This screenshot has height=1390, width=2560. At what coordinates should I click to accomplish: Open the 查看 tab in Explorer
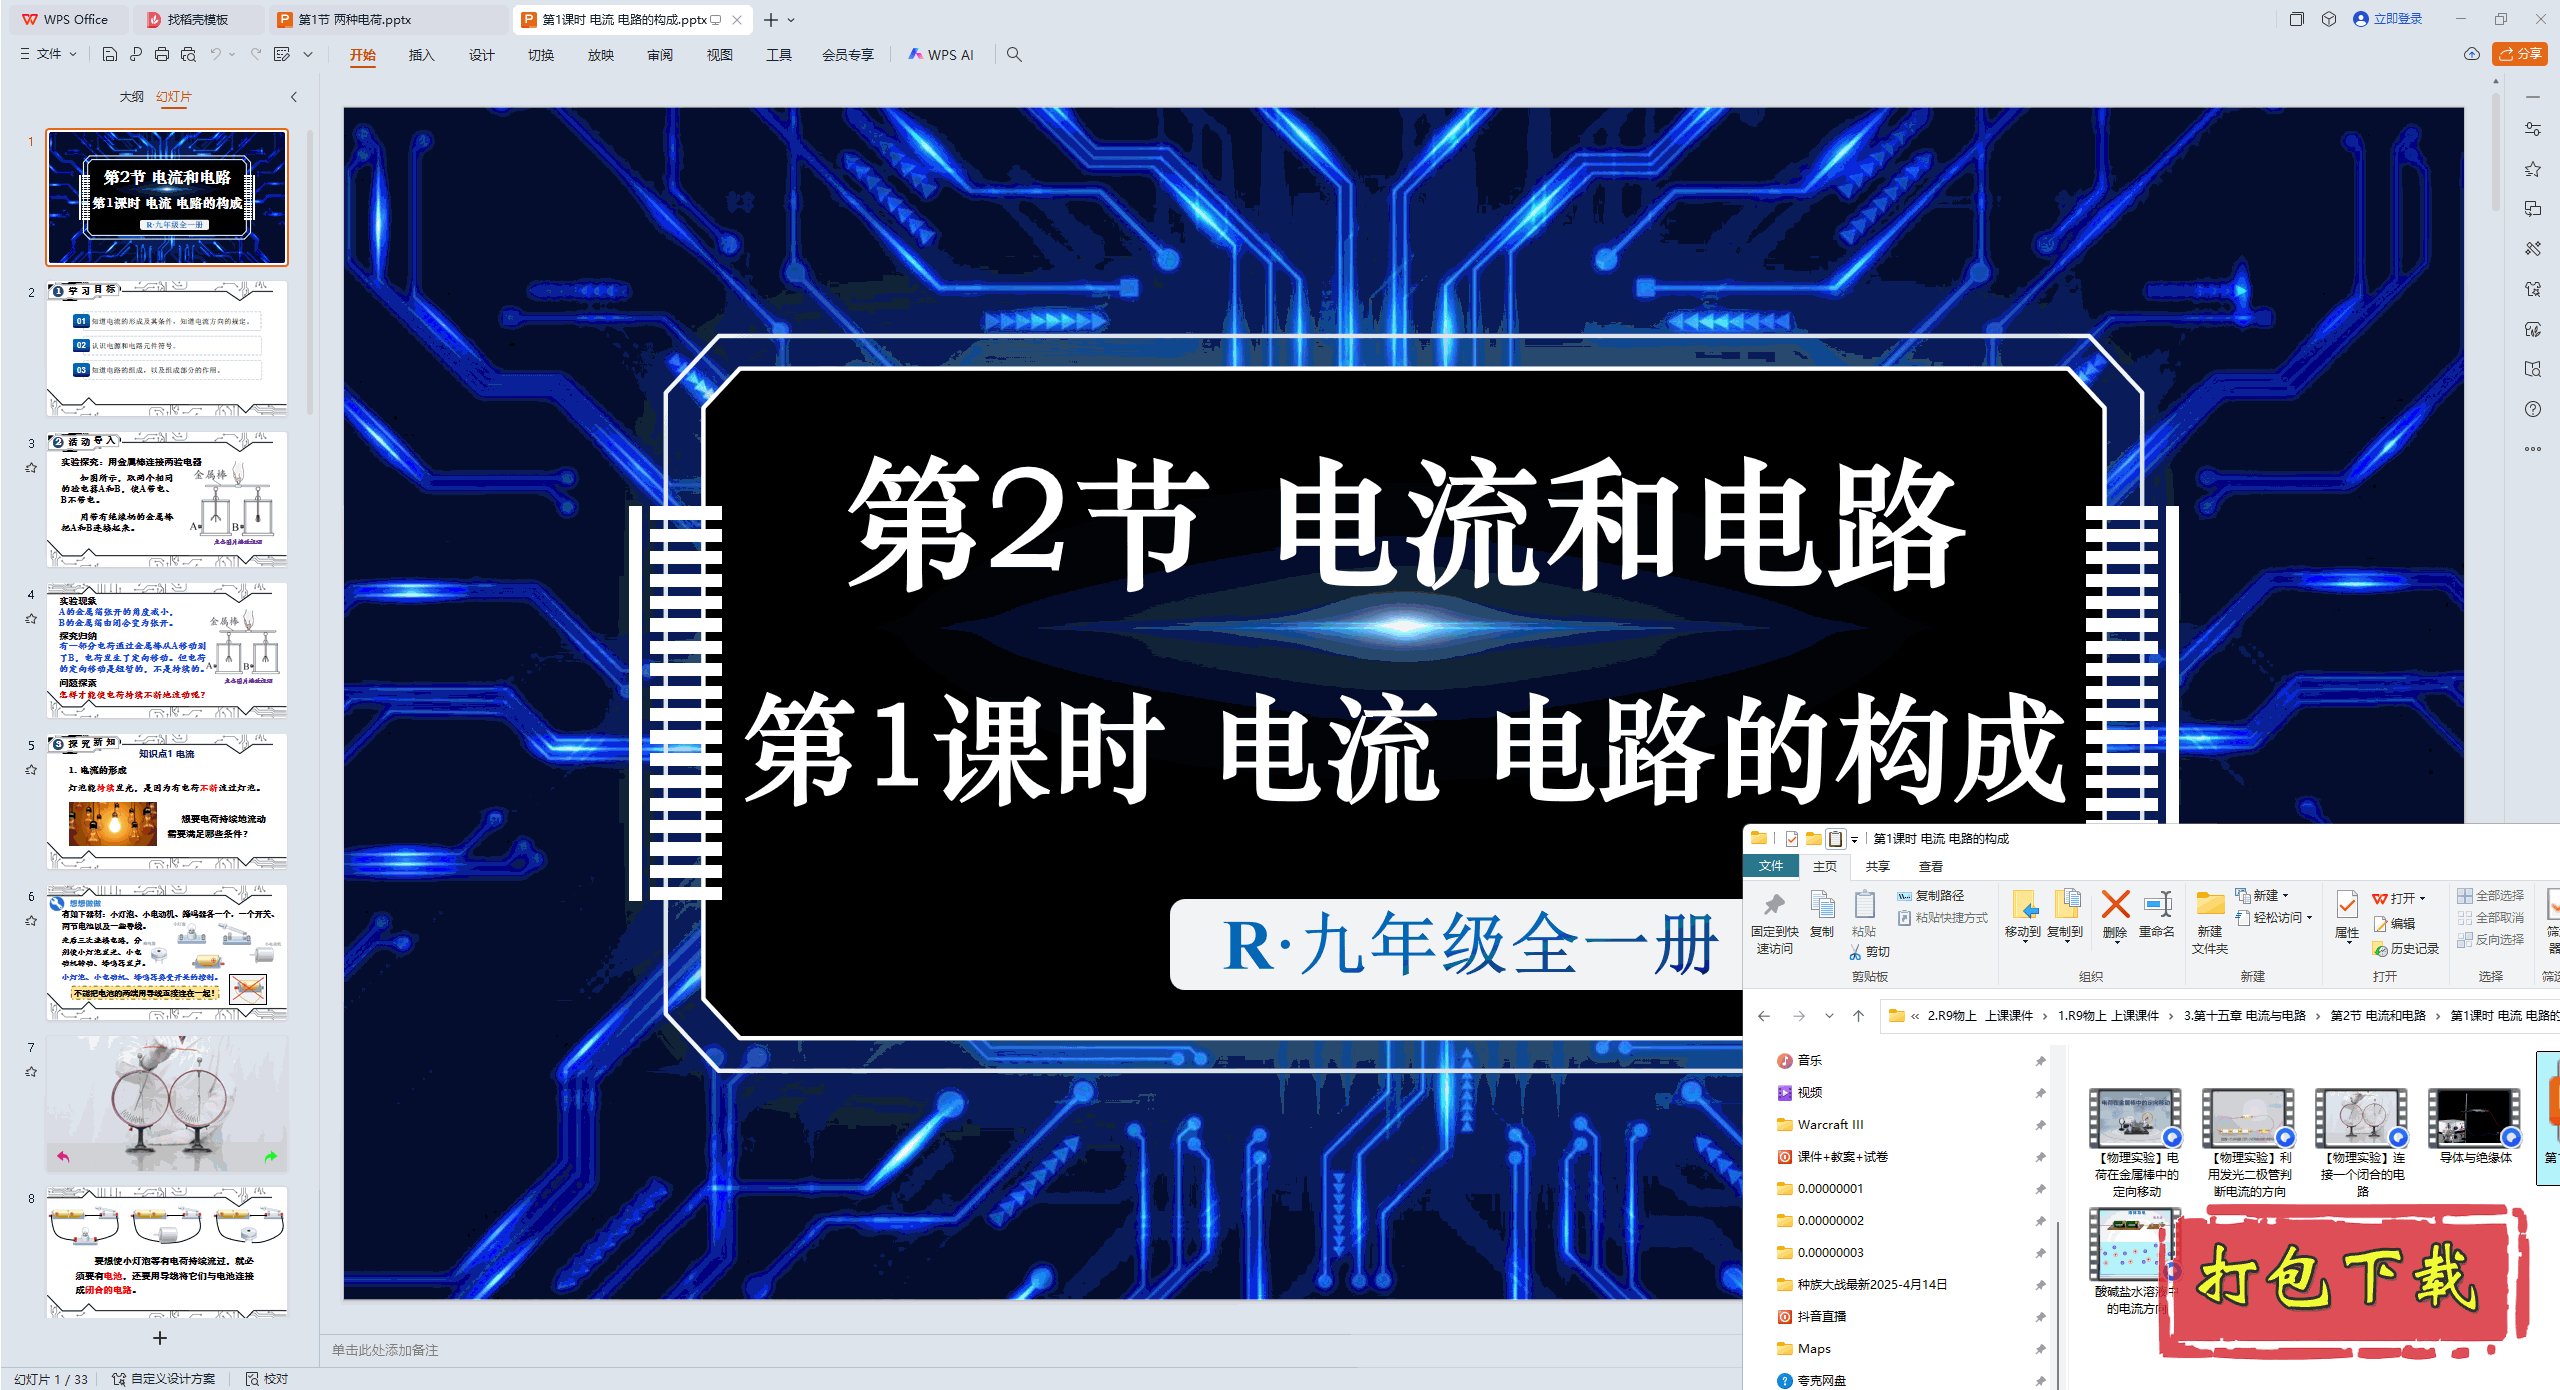coord(1931,866)
